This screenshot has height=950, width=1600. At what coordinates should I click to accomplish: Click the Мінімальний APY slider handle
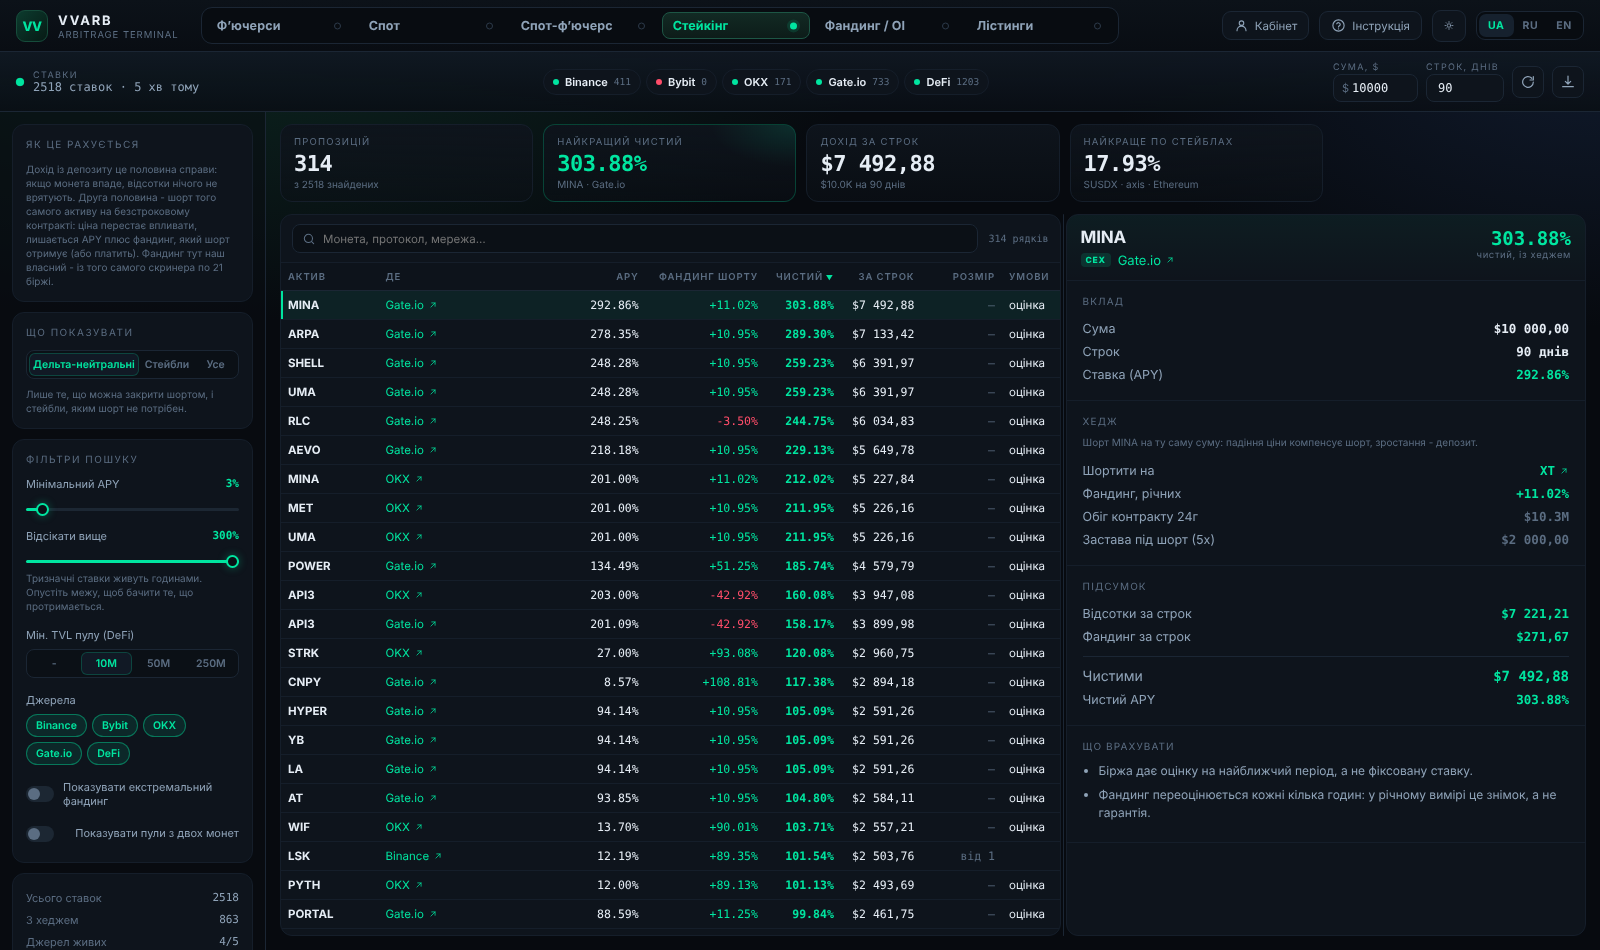[x=42, y=510]
